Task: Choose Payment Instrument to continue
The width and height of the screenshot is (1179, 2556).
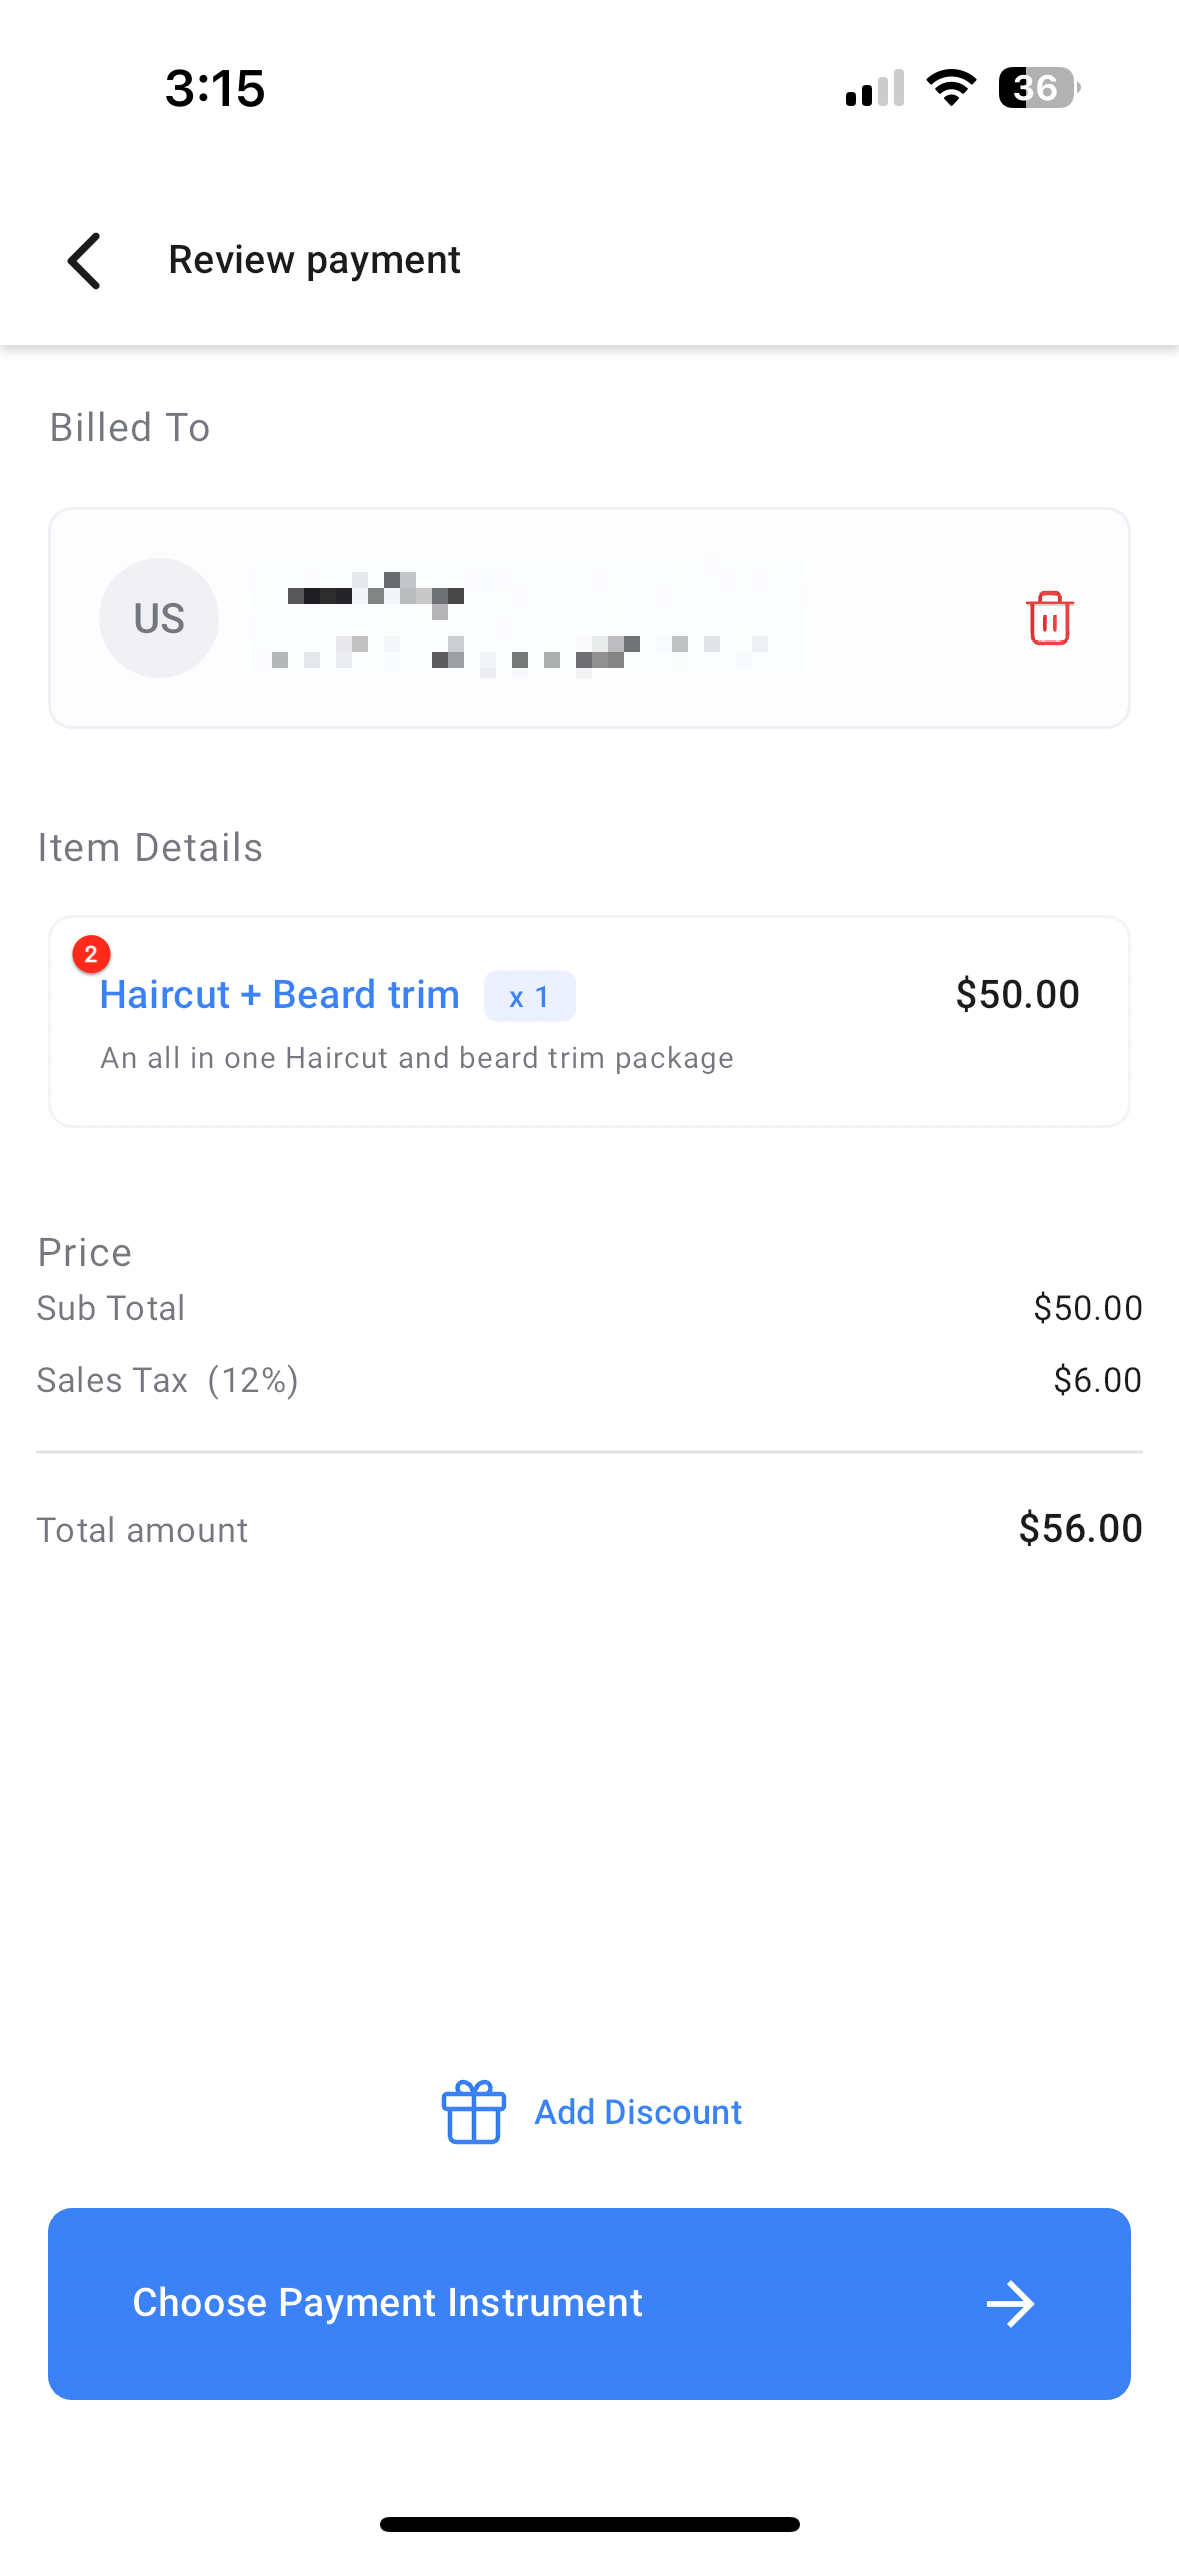Action: 589,2304
